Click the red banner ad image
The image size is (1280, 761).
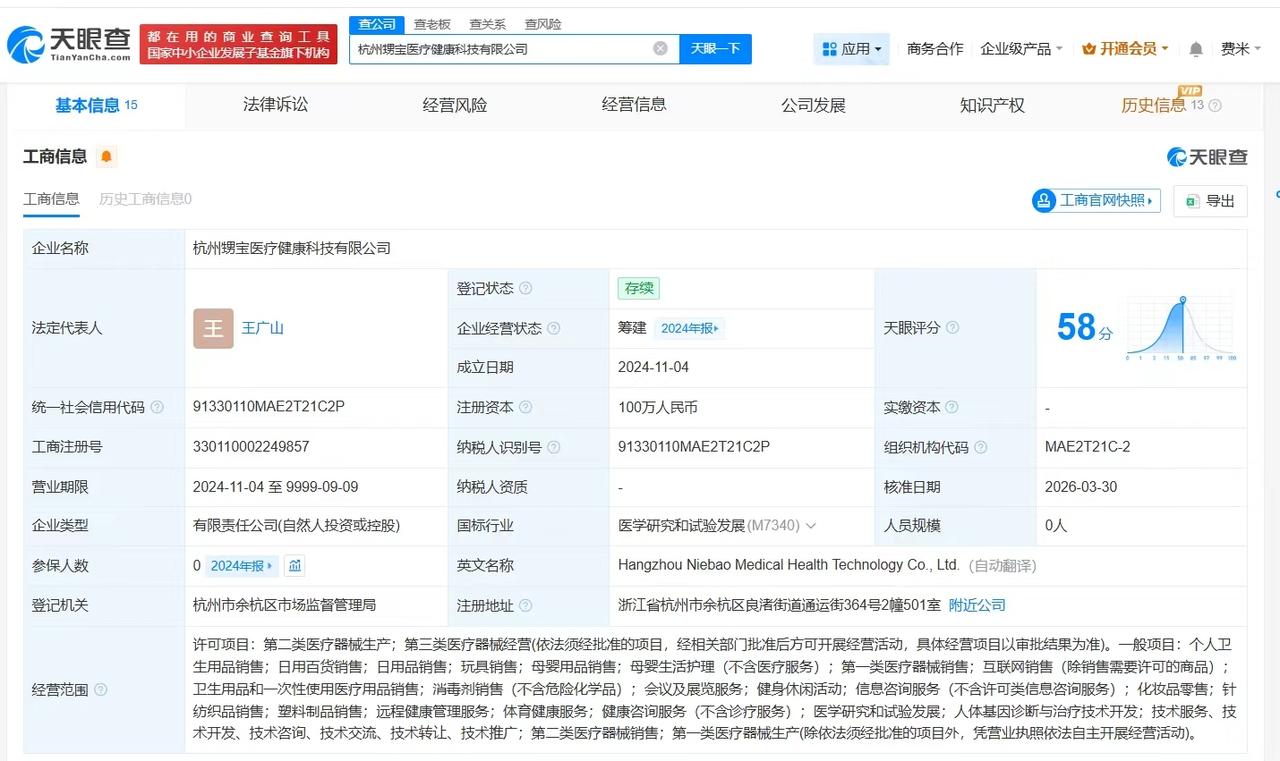[238, 44]
